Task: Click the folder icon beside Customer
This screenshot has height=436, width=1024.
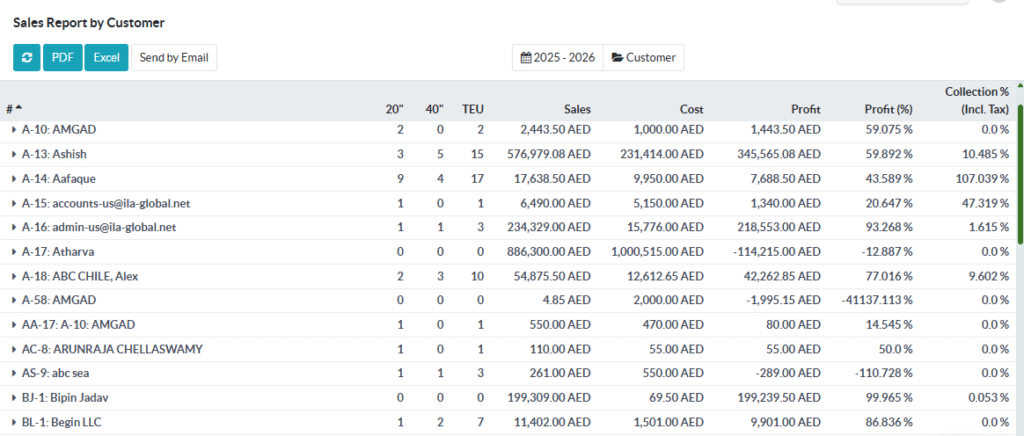Action: [x=617, y=58]
